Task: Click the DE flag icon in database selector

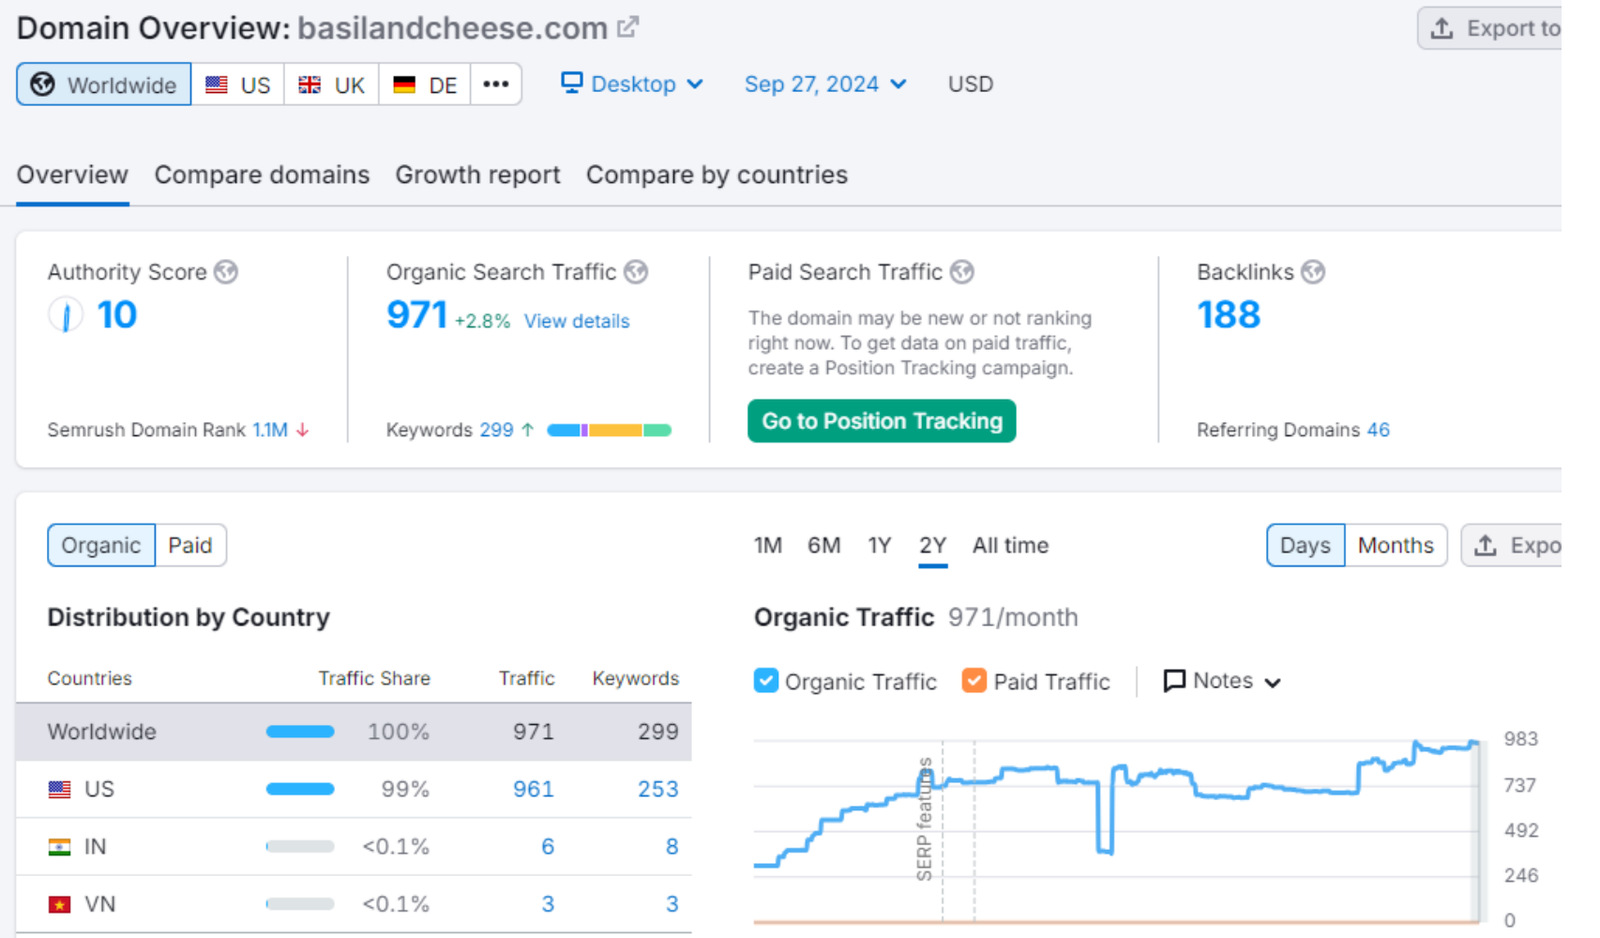Action: [x=404, y=85]
